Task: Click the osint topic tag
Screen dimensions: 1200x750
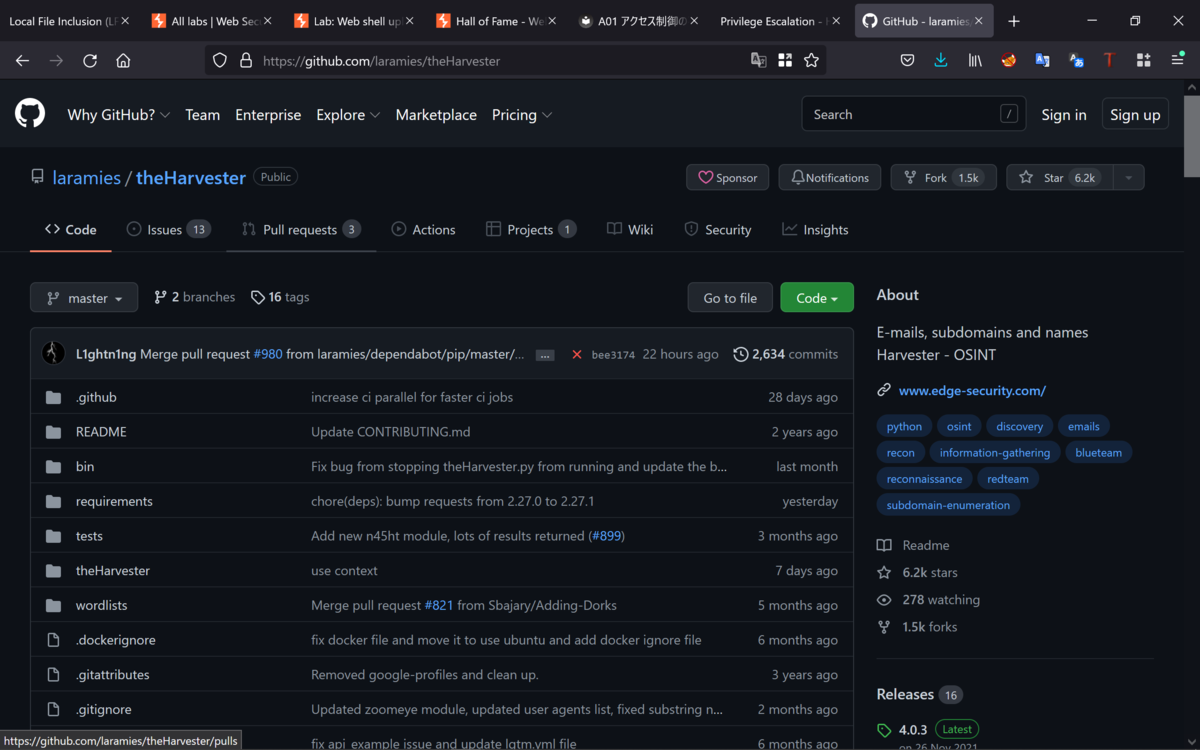Action: pyautogui.click(x=959, y=427)
